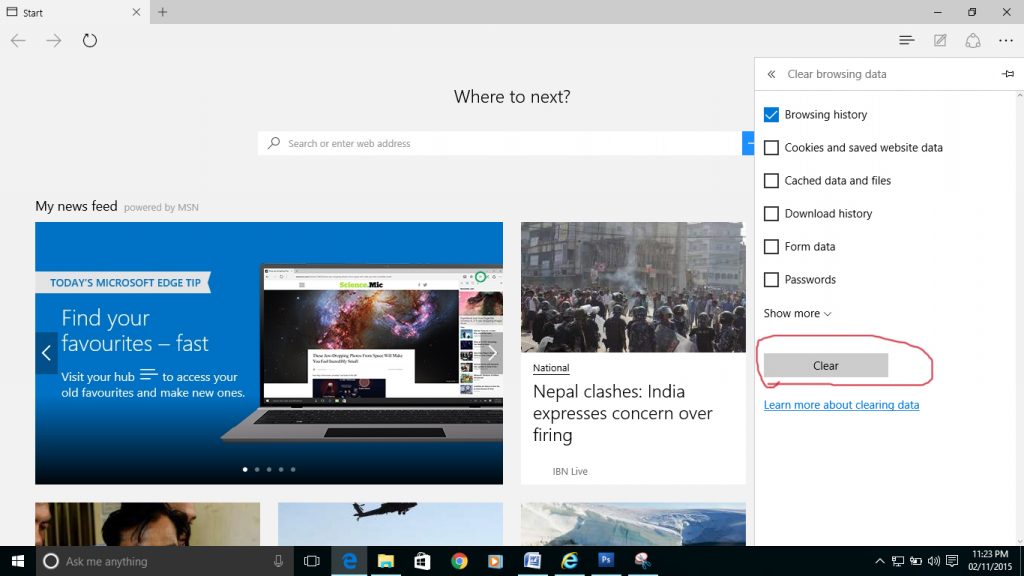
Task: Check Passwords checkbox
Action: click(x=771, y=280)
